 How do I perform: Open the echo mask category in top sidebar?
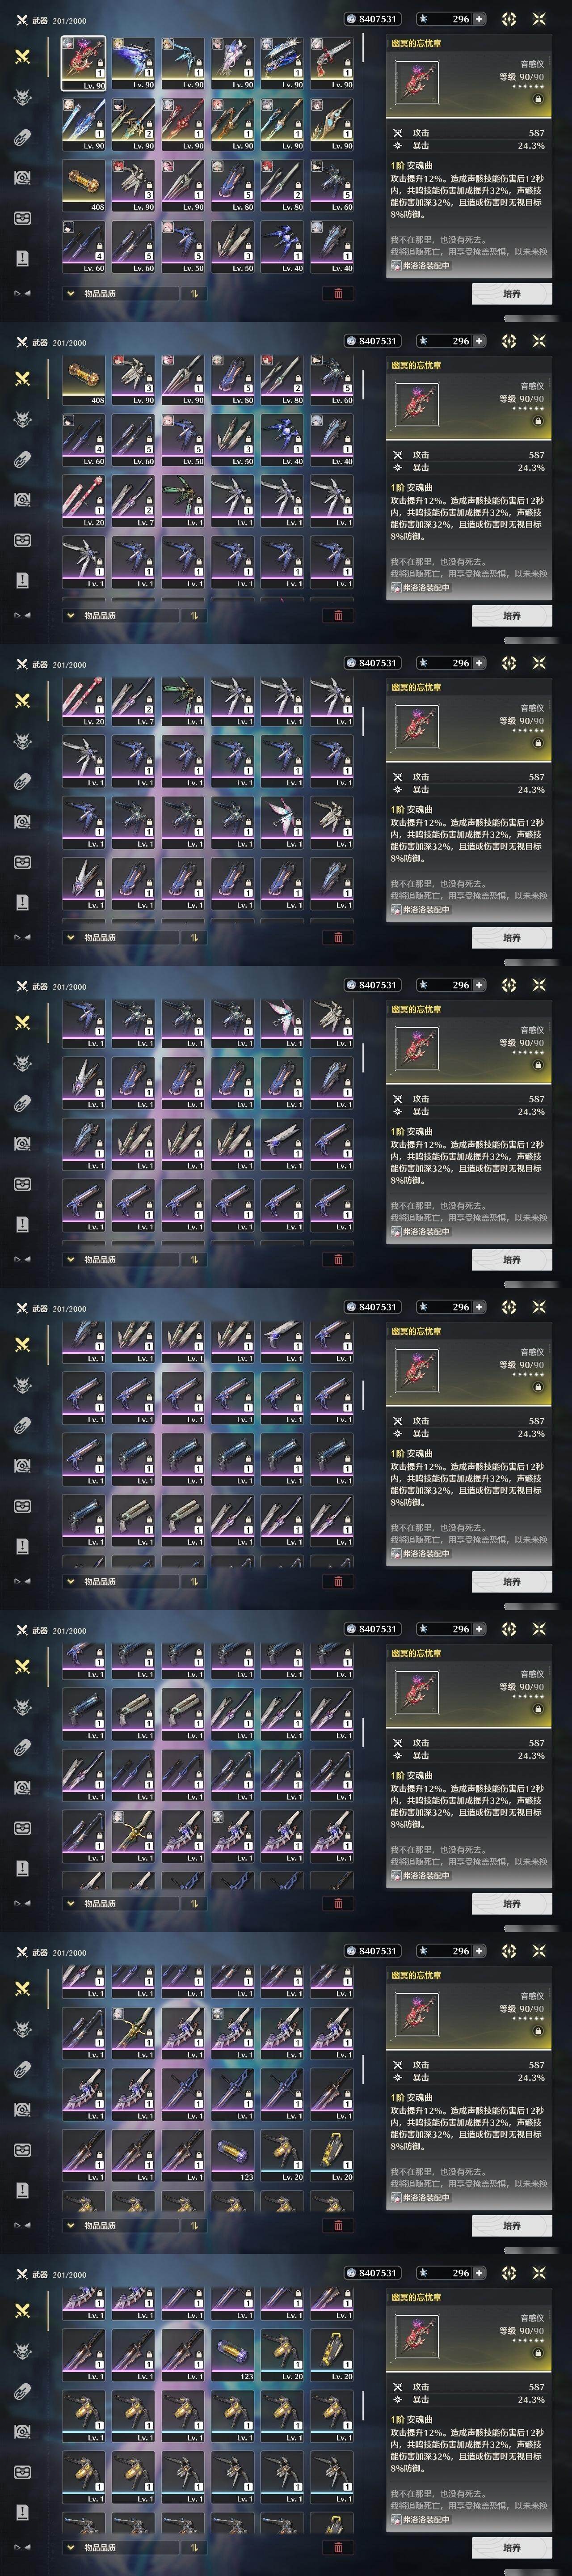[22, 97]
